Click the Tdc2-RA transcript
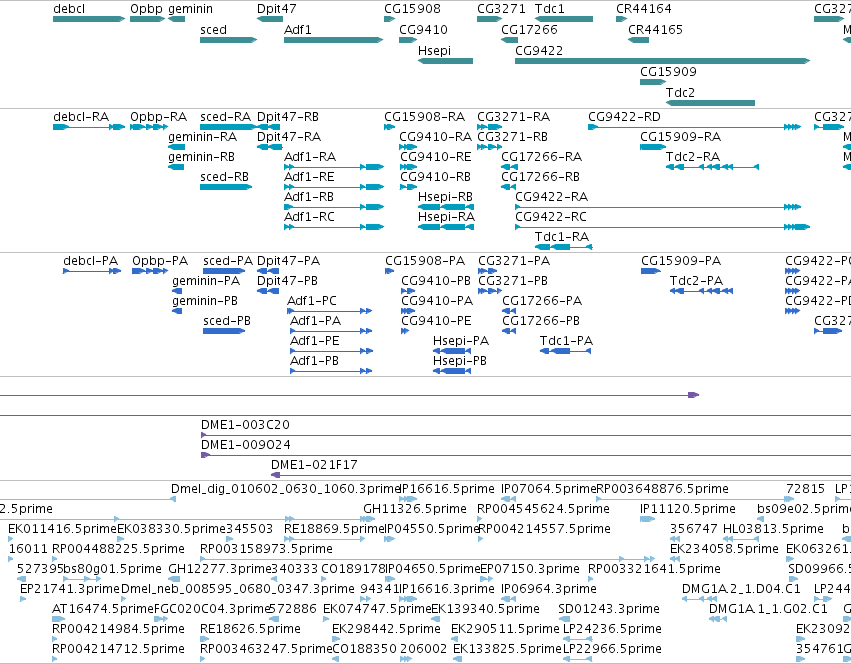This screenshot has width=851, height=664. (713, 167)
